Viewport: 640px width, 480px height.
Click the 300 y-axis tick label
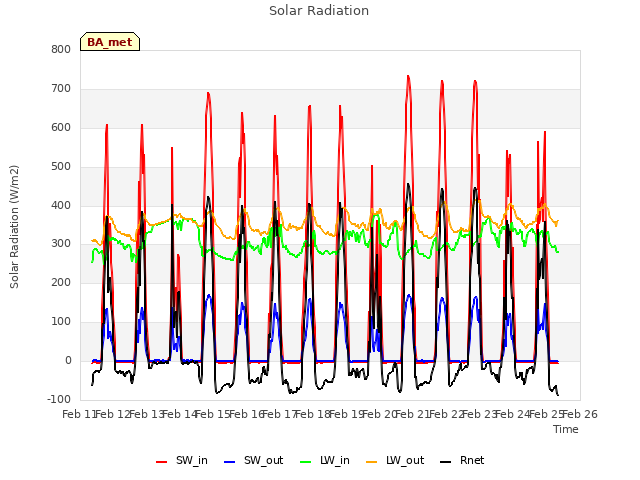[61, 244]
